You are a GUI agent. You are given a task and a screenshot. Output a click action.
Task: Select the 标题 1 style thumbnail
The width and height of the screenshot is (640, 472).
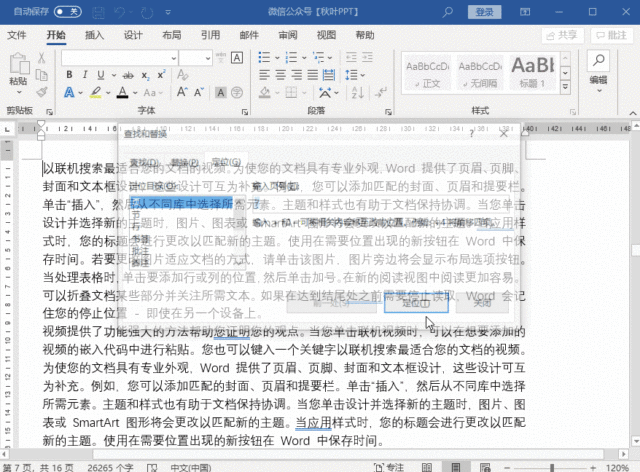535,69
